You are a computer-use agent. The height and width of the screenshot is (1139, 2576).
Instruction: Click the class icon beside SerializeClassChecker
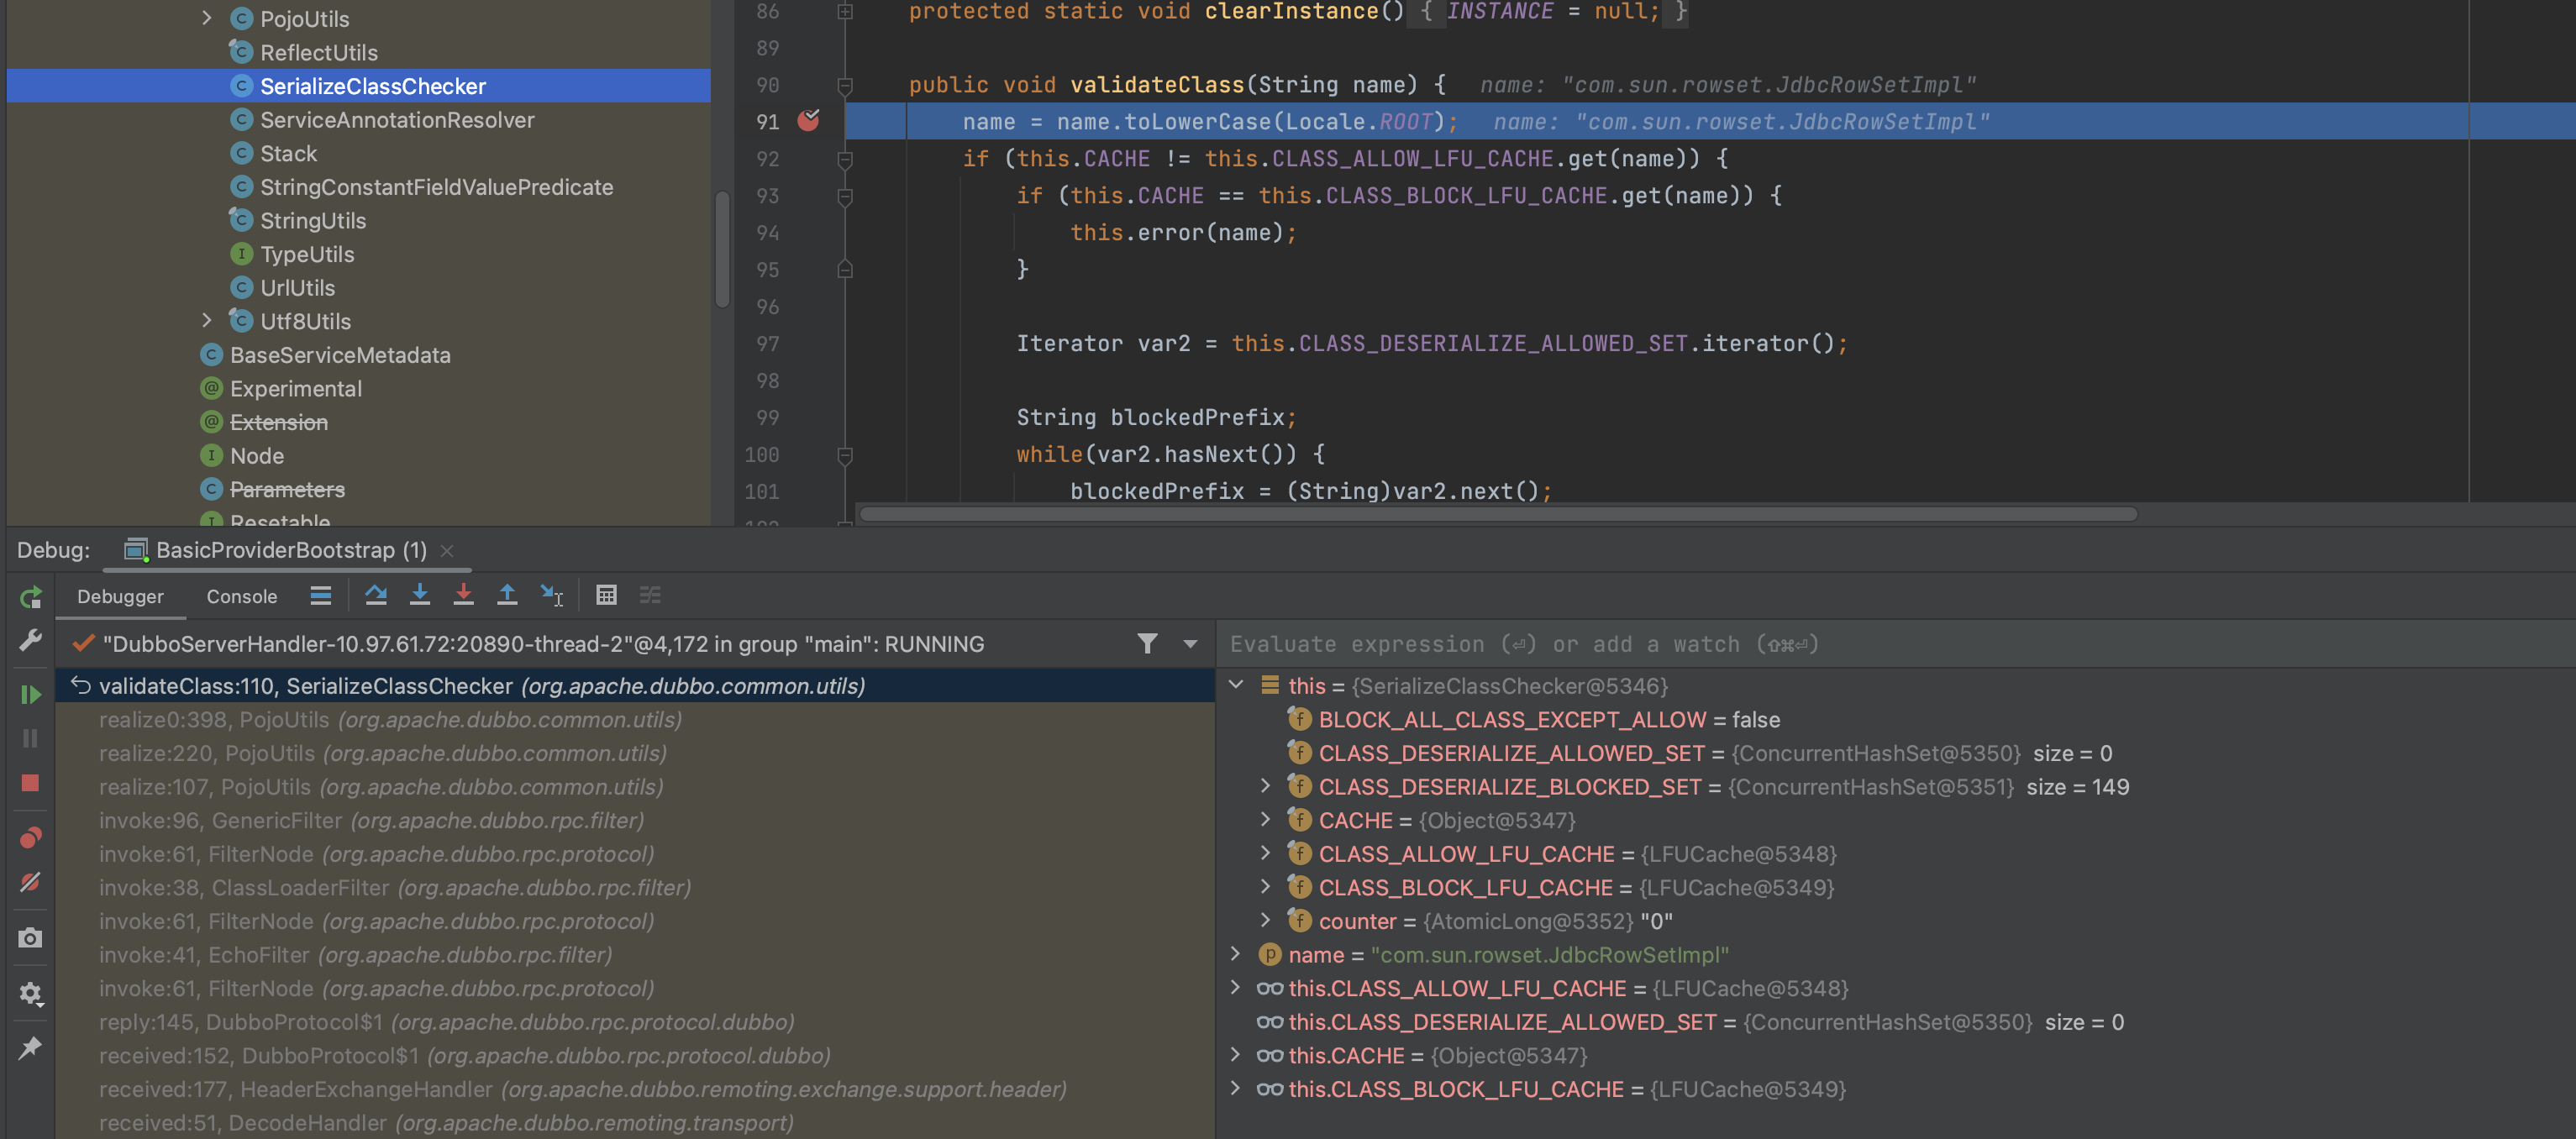click(241, 86)
